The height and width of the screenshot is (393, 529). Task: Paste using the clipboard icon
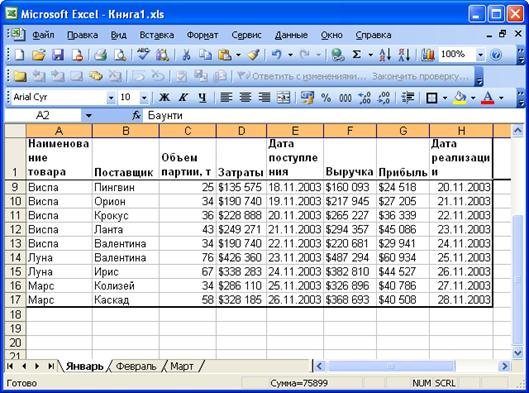[225, 54]
